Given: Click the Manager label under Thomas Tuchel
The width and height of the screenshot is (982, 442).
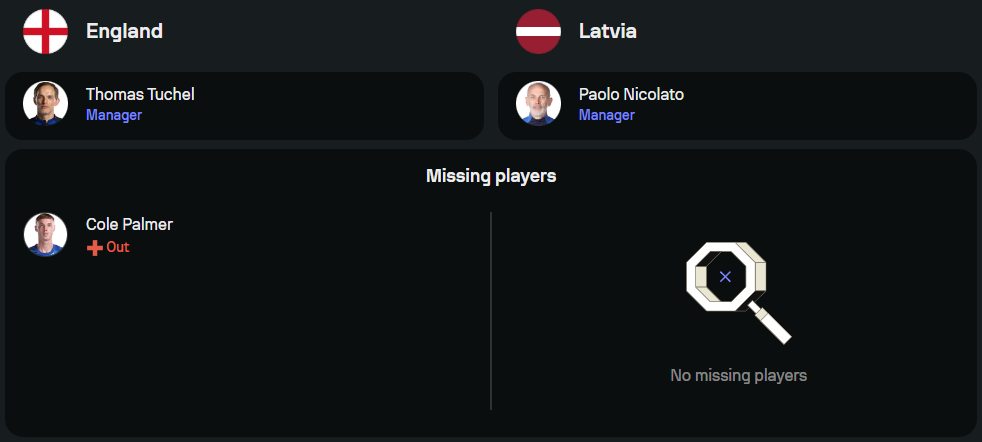Looking at the screenshot, I should coord(114,115).
